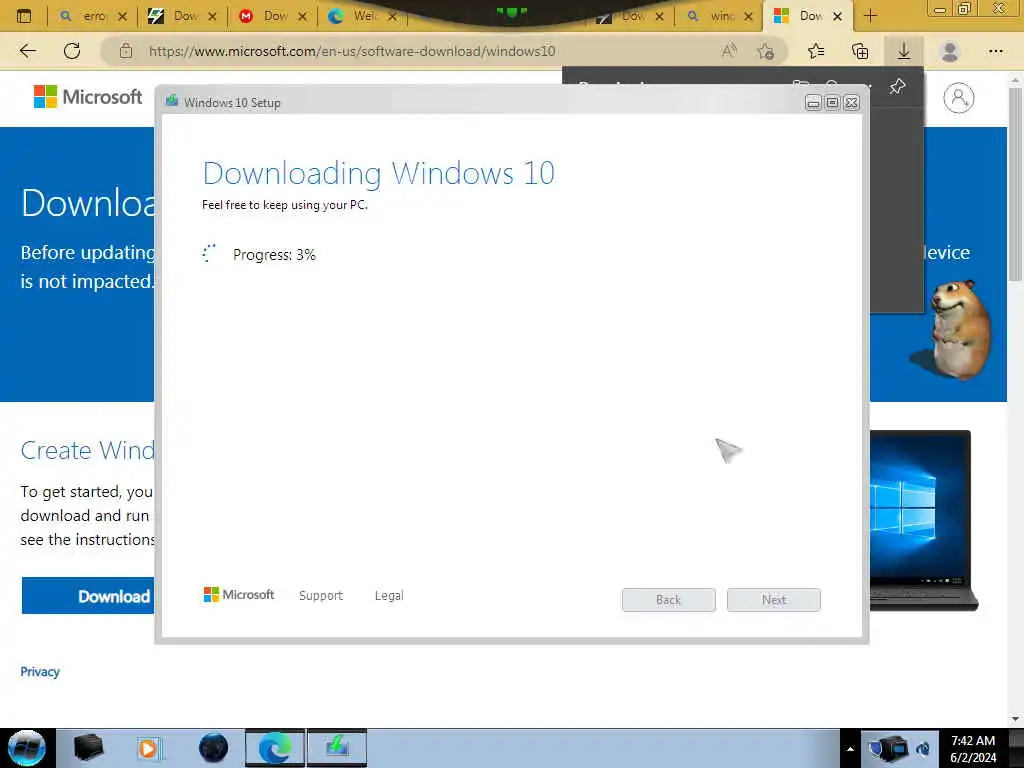Open a new browser tab
The image size is (1024, 768).
pos(870,16)
